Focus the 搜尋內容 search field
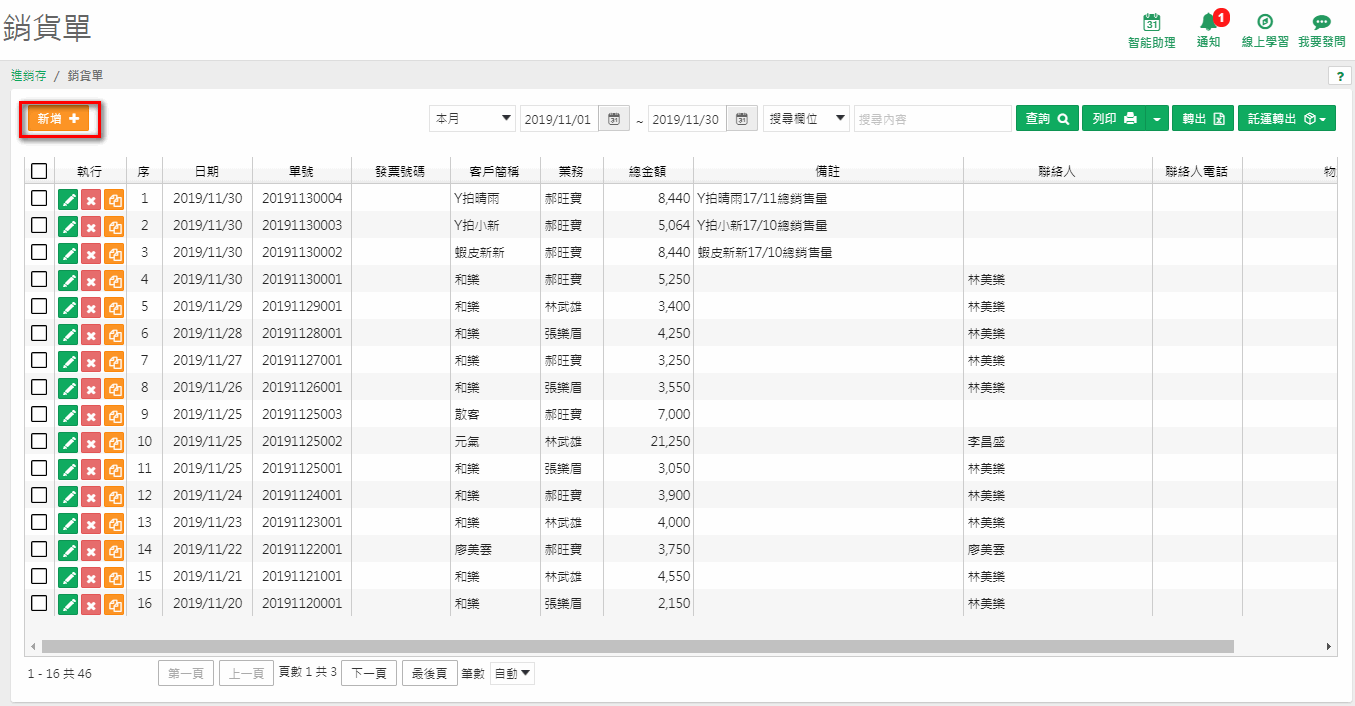 tap(933, 119)
